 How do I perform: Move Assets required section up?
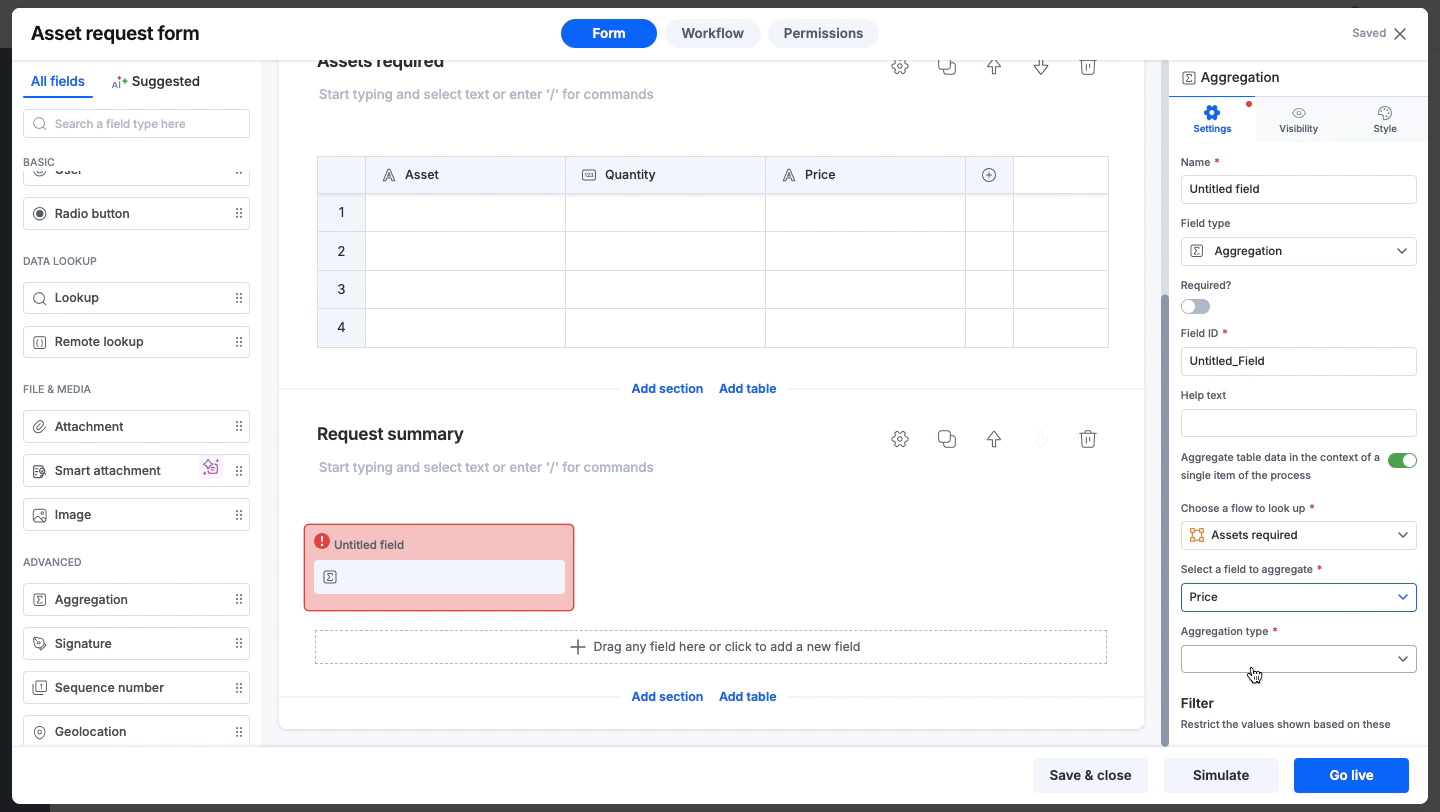(x=994, y=67)
